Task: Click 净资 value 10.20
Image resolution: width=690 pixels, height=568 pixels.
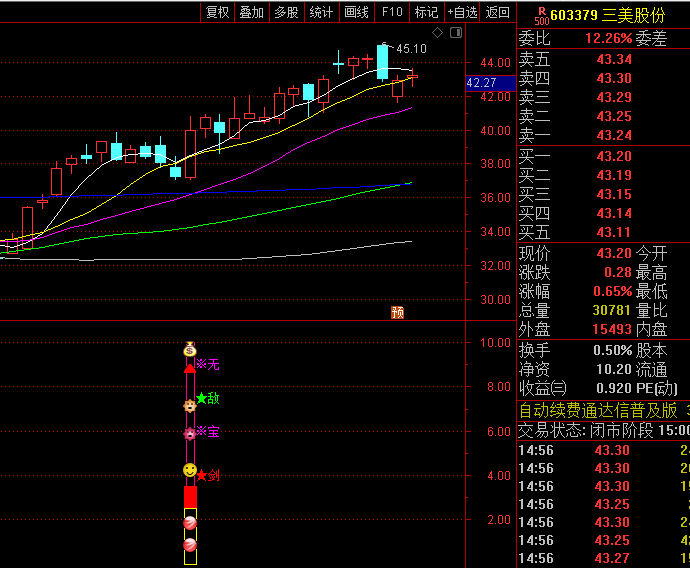Action: pos(614,369)
